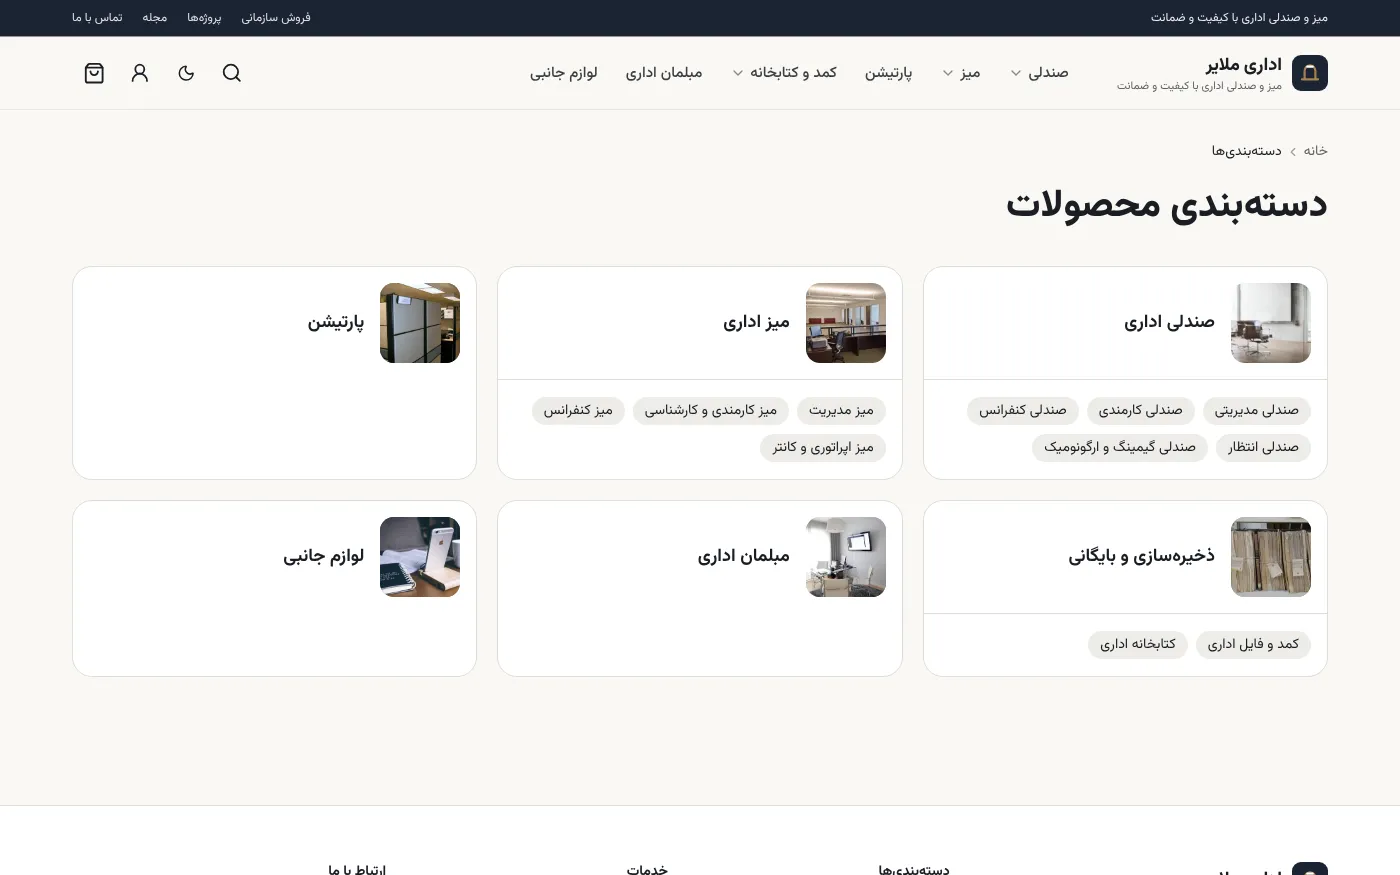Select the میز کارمندی و کارشناسی tag
The image size is (1400, 875).
(x=711, y=410)
